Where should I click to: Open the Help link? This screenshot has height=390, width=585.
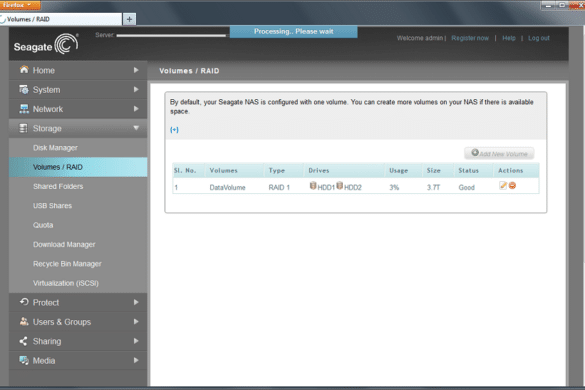pyautogui.click(x=509, y=38)
